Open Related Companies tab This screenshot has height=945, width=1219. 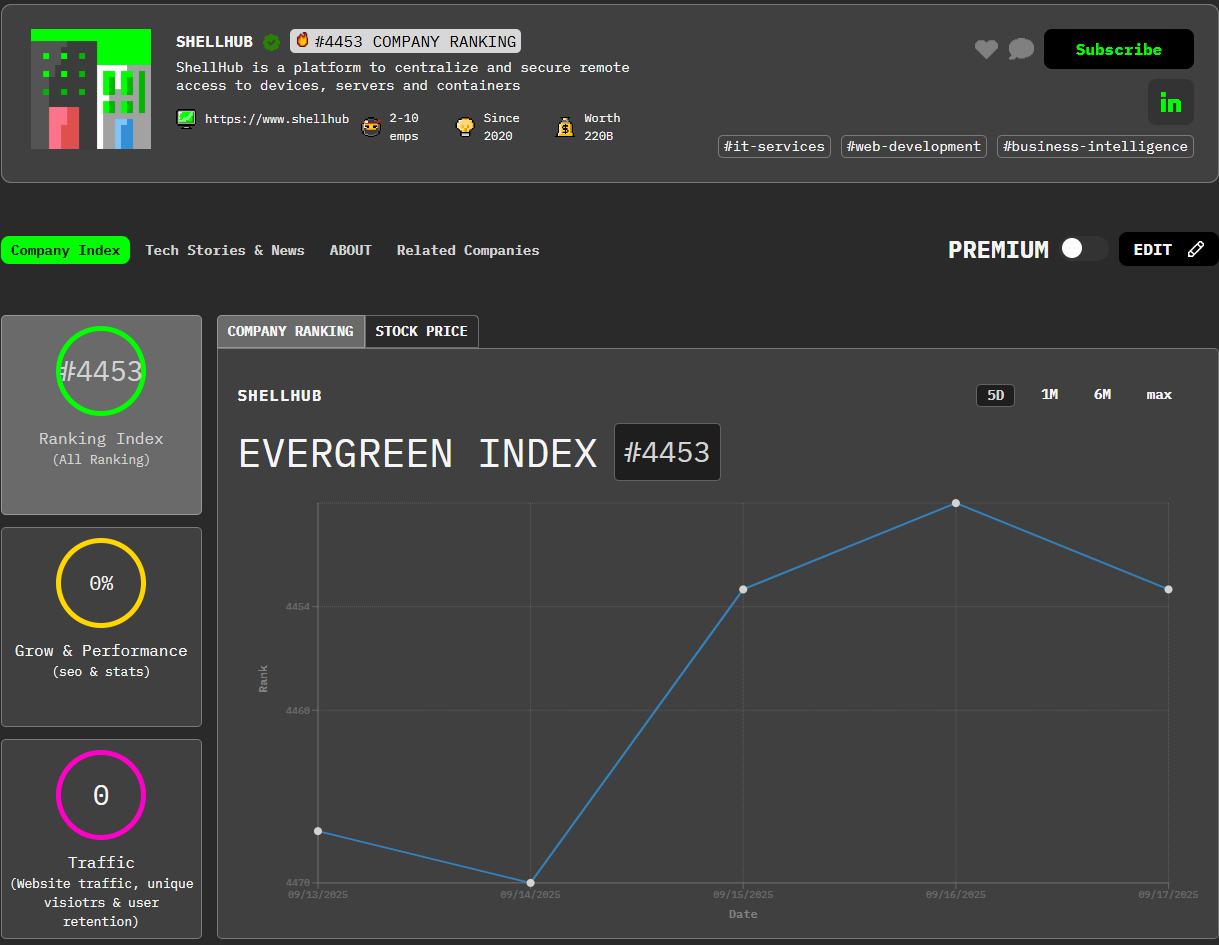(x=468, y=250)
